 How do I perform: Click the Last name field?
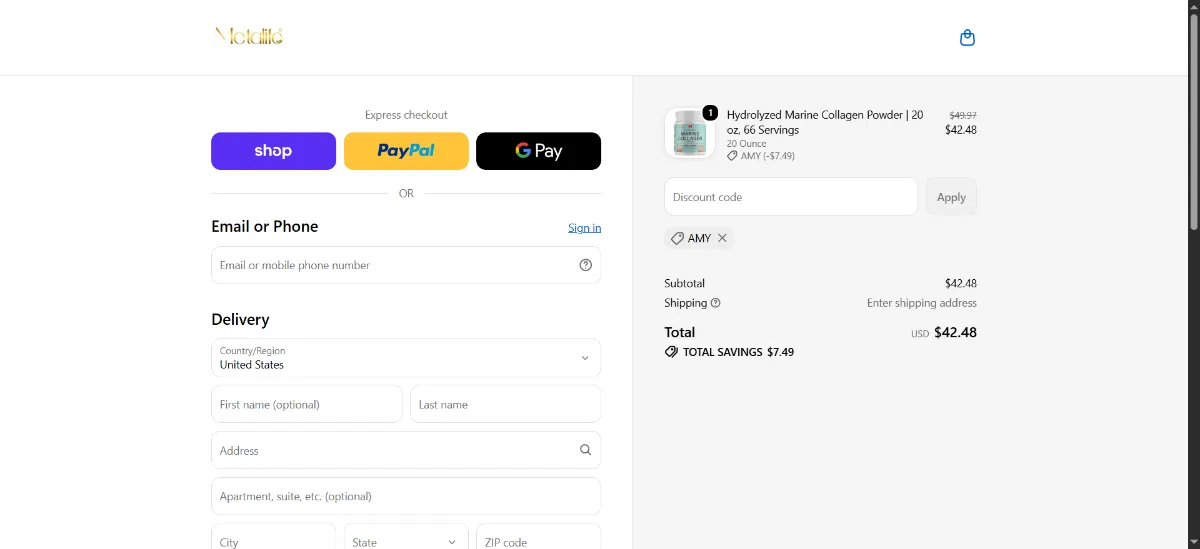click(x=505, y=404)
